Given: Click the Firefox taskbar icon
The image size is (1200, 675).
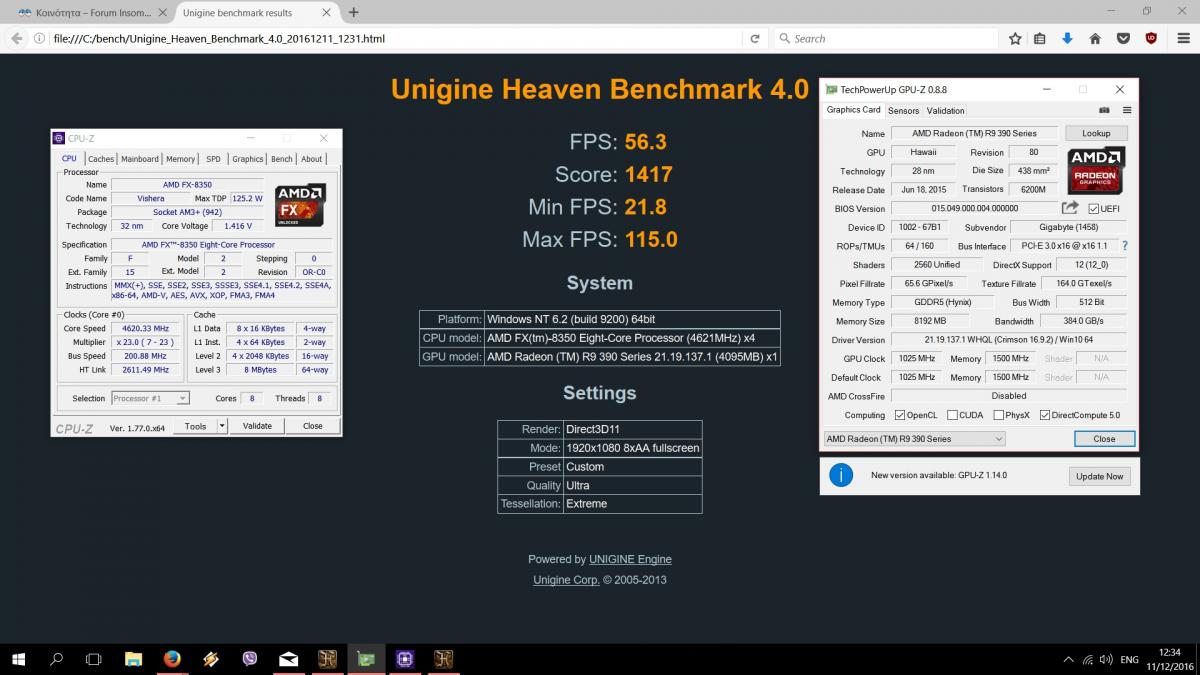Looking at the screenshot, I should 172,659.
